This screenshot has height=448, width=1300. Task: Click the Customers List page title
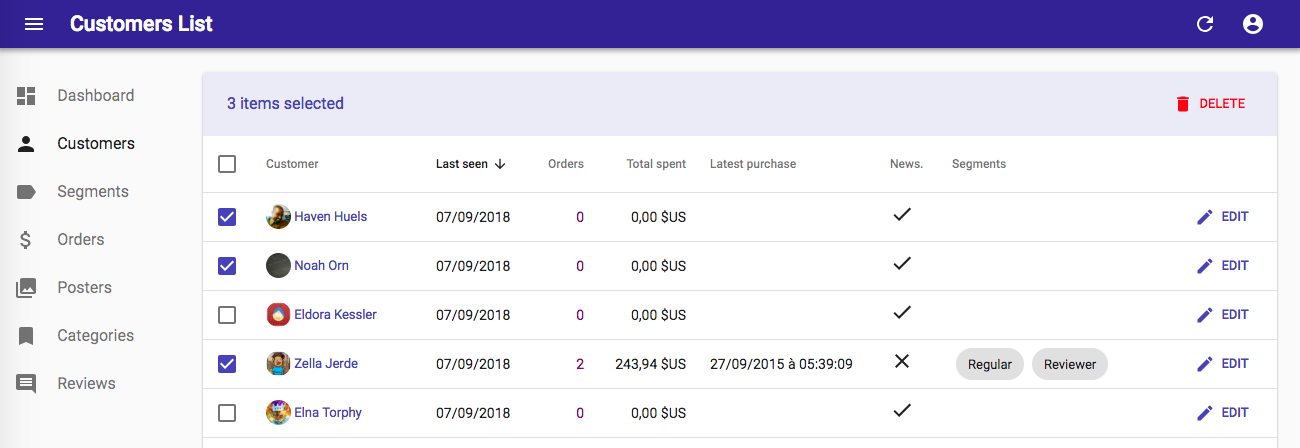141,24
